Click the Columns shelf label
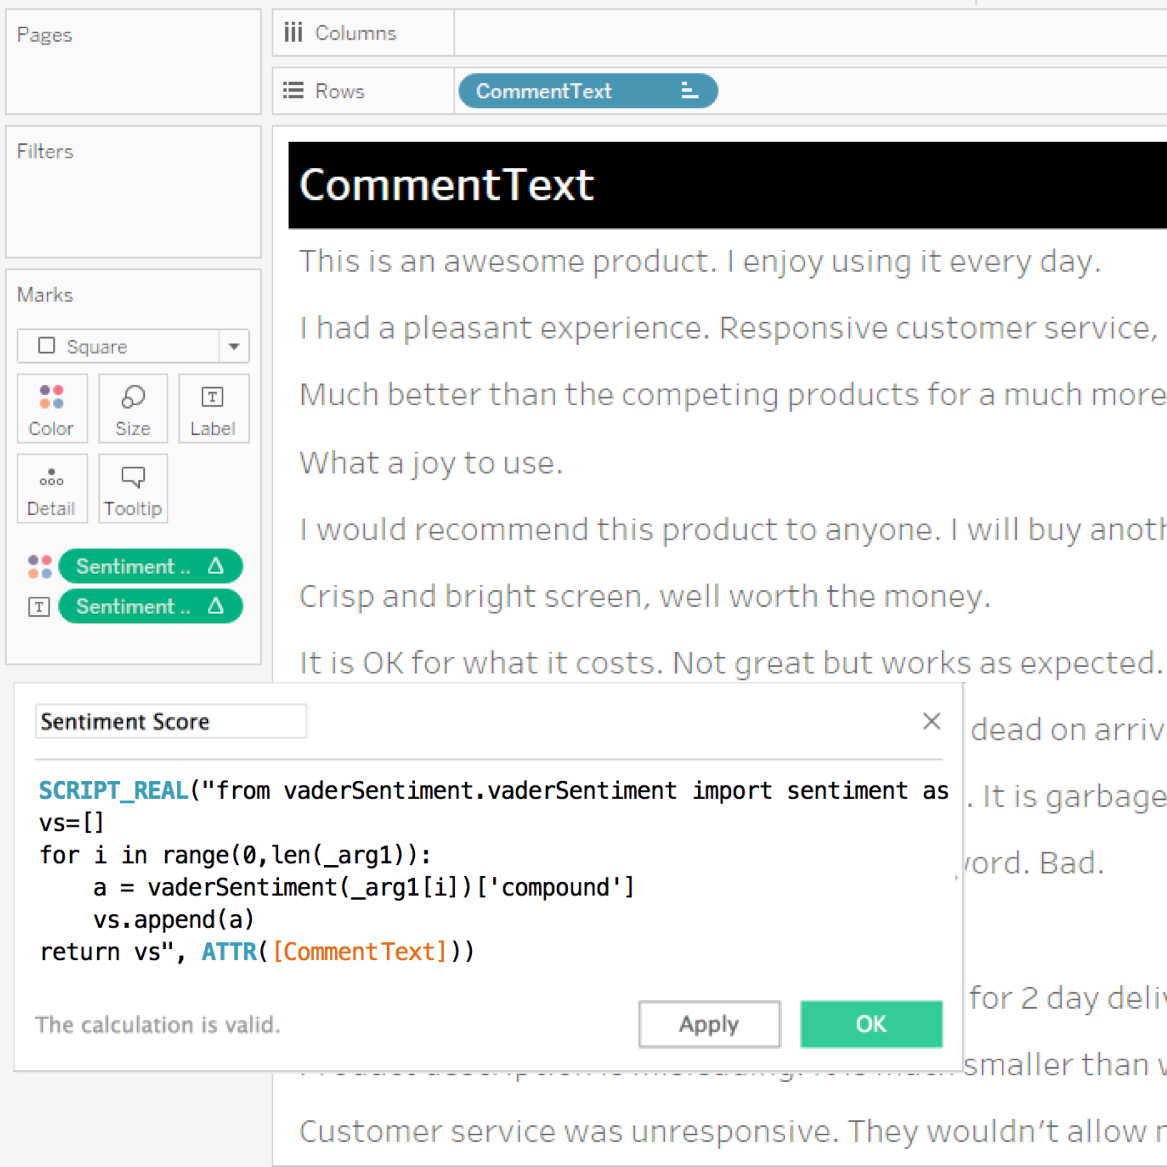Image resolution: width=1167 pixels, height=1167 pixels. click(355, 33)
